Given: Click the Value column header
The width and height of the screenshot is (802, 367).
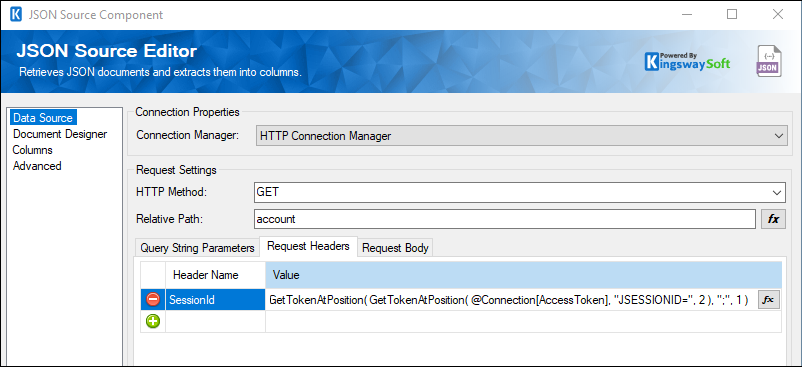Looking at the screenshot, I should (523, 275).
